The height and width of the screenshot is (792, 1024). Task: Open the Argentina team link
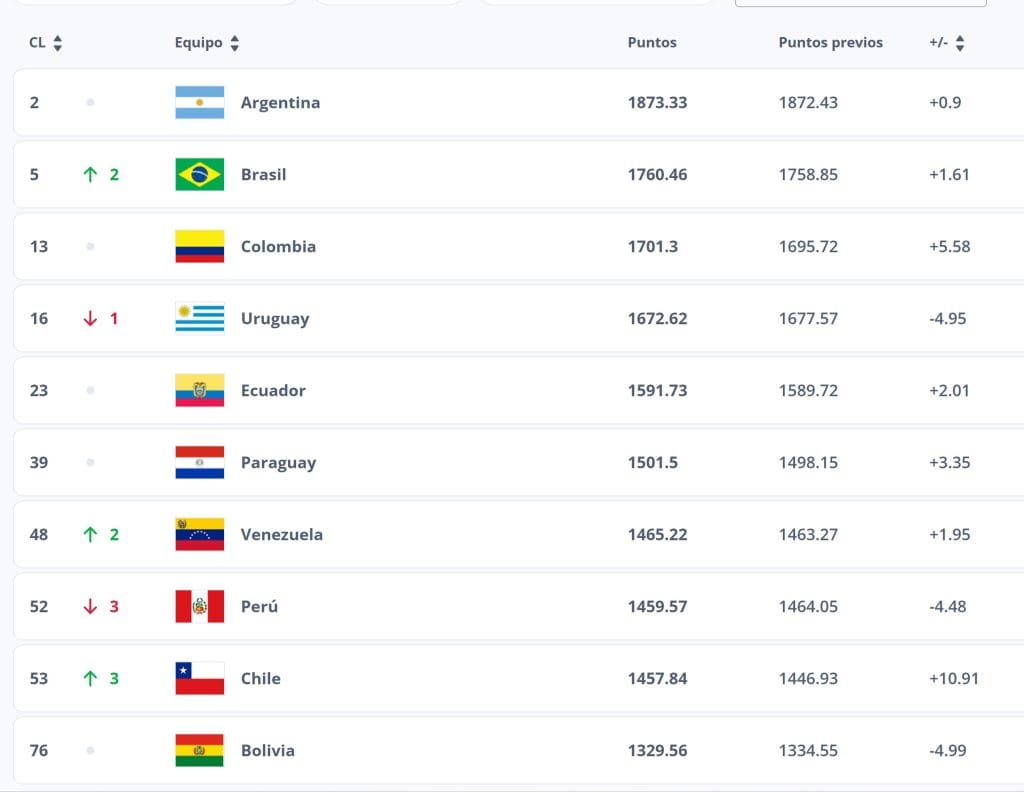(280, 102)
